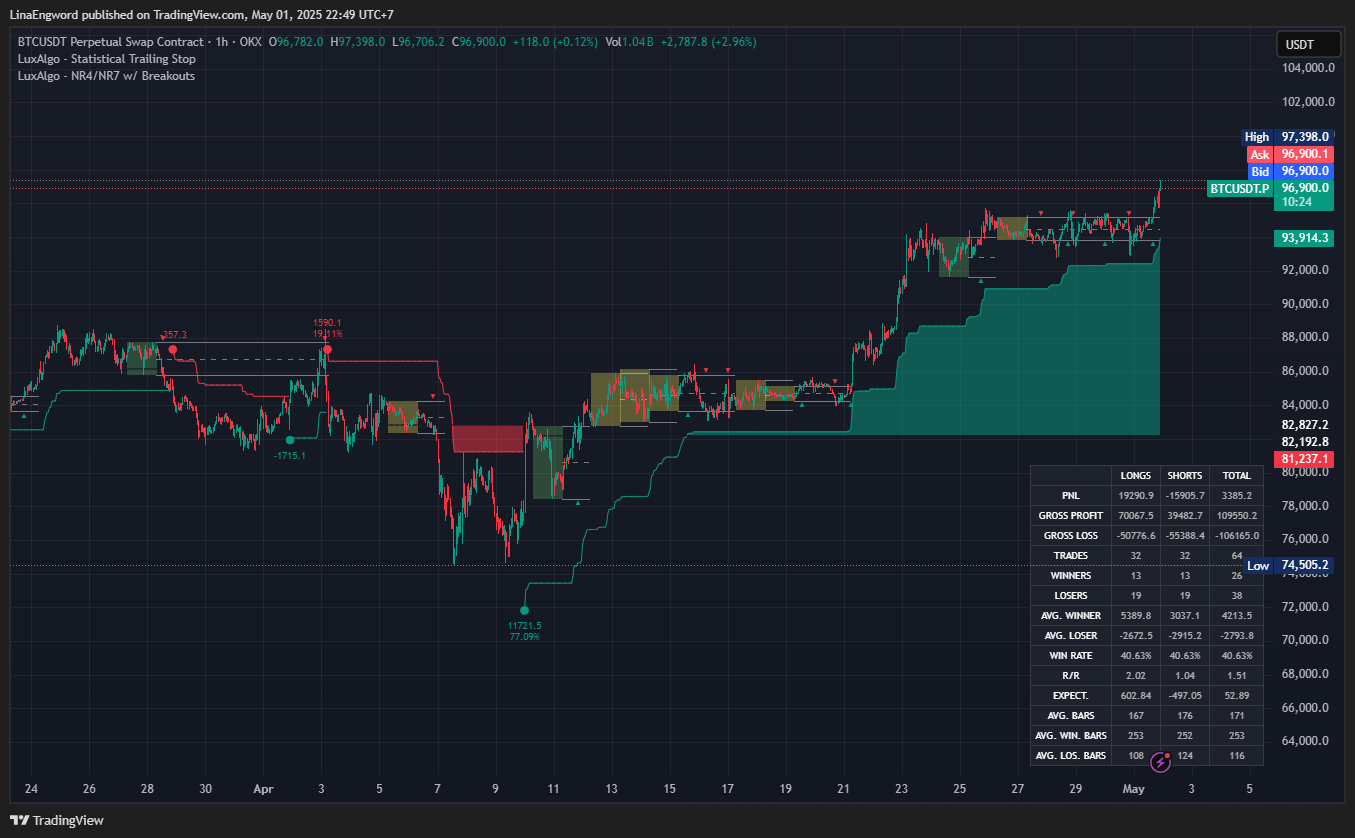Click the PNL row label
Screen dimensions: 1355x838
tap(1071, 496)
